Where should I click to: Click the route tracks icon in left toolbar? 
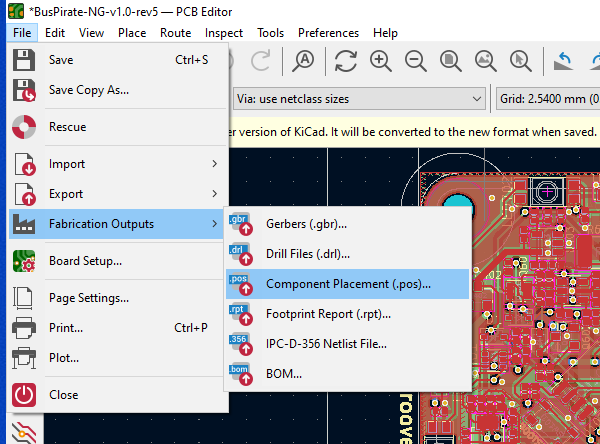(24, 433)
